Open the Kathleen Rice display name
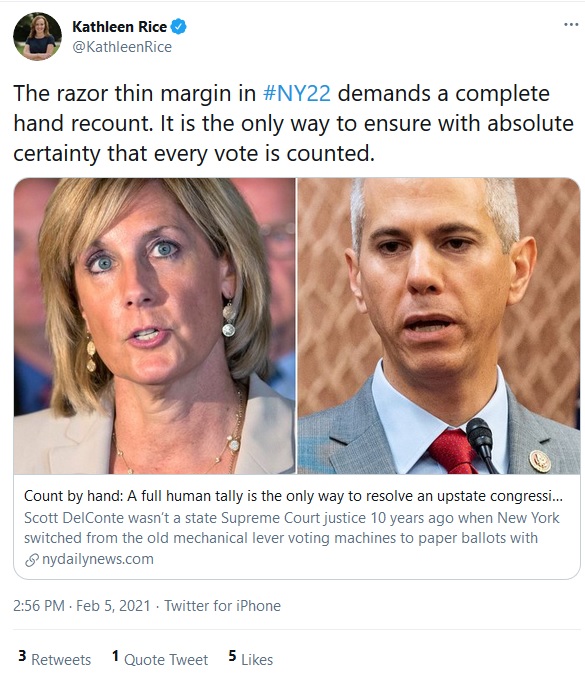This screenshot has width=585, height=679. click(120, 27)
